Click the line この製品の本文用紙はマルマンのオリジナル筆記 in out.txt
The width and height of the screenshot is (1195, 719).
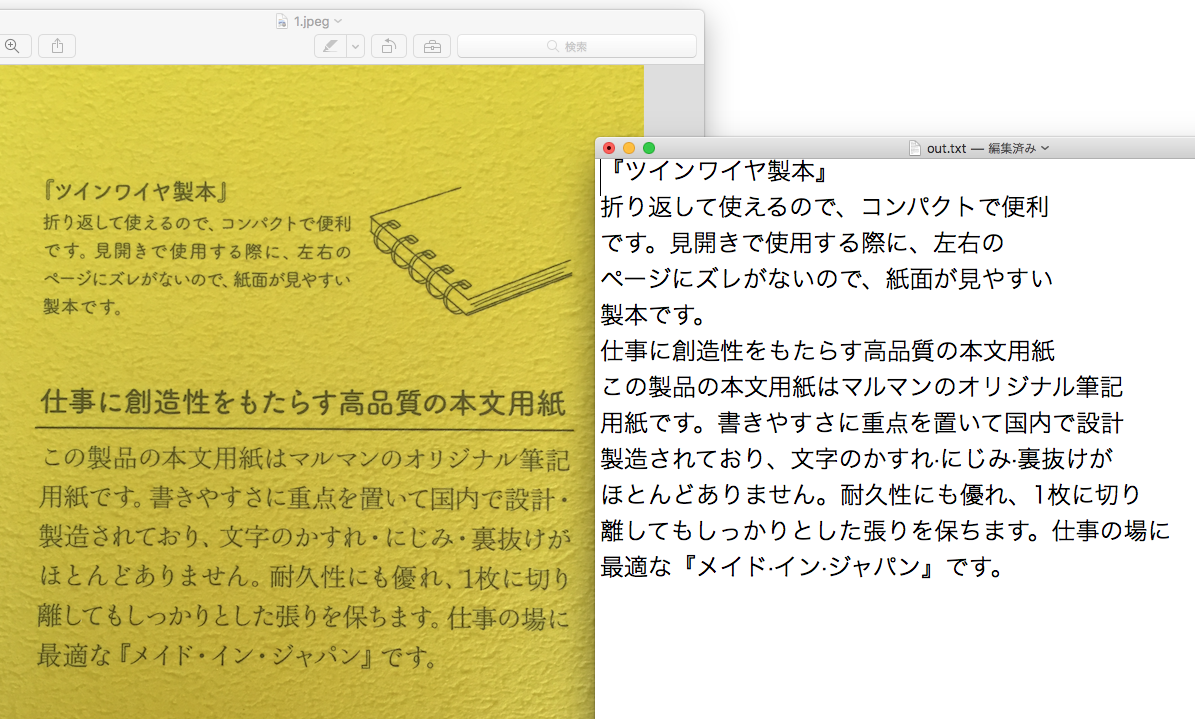[862, 387]
